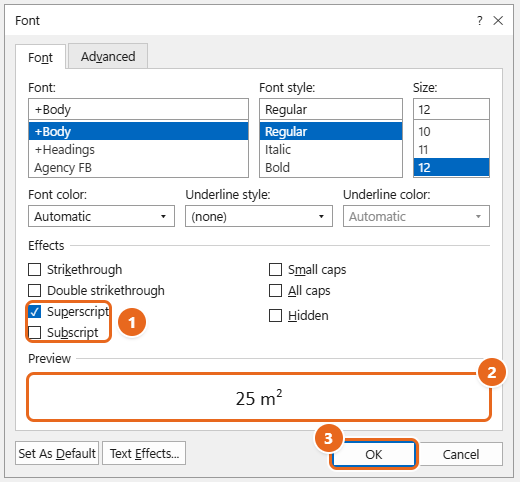This screenshot has height=482, width=520.
Task: Uncheck the Superscript checkbox
Action: [35, 312]
